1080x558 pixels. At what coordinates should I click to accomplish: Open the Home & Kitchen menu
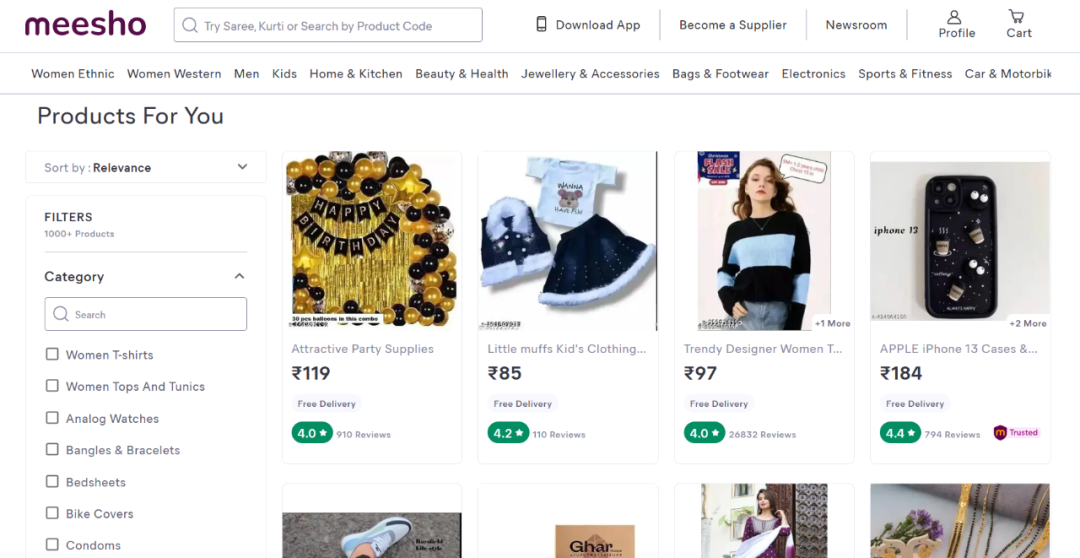coord(356,74)
